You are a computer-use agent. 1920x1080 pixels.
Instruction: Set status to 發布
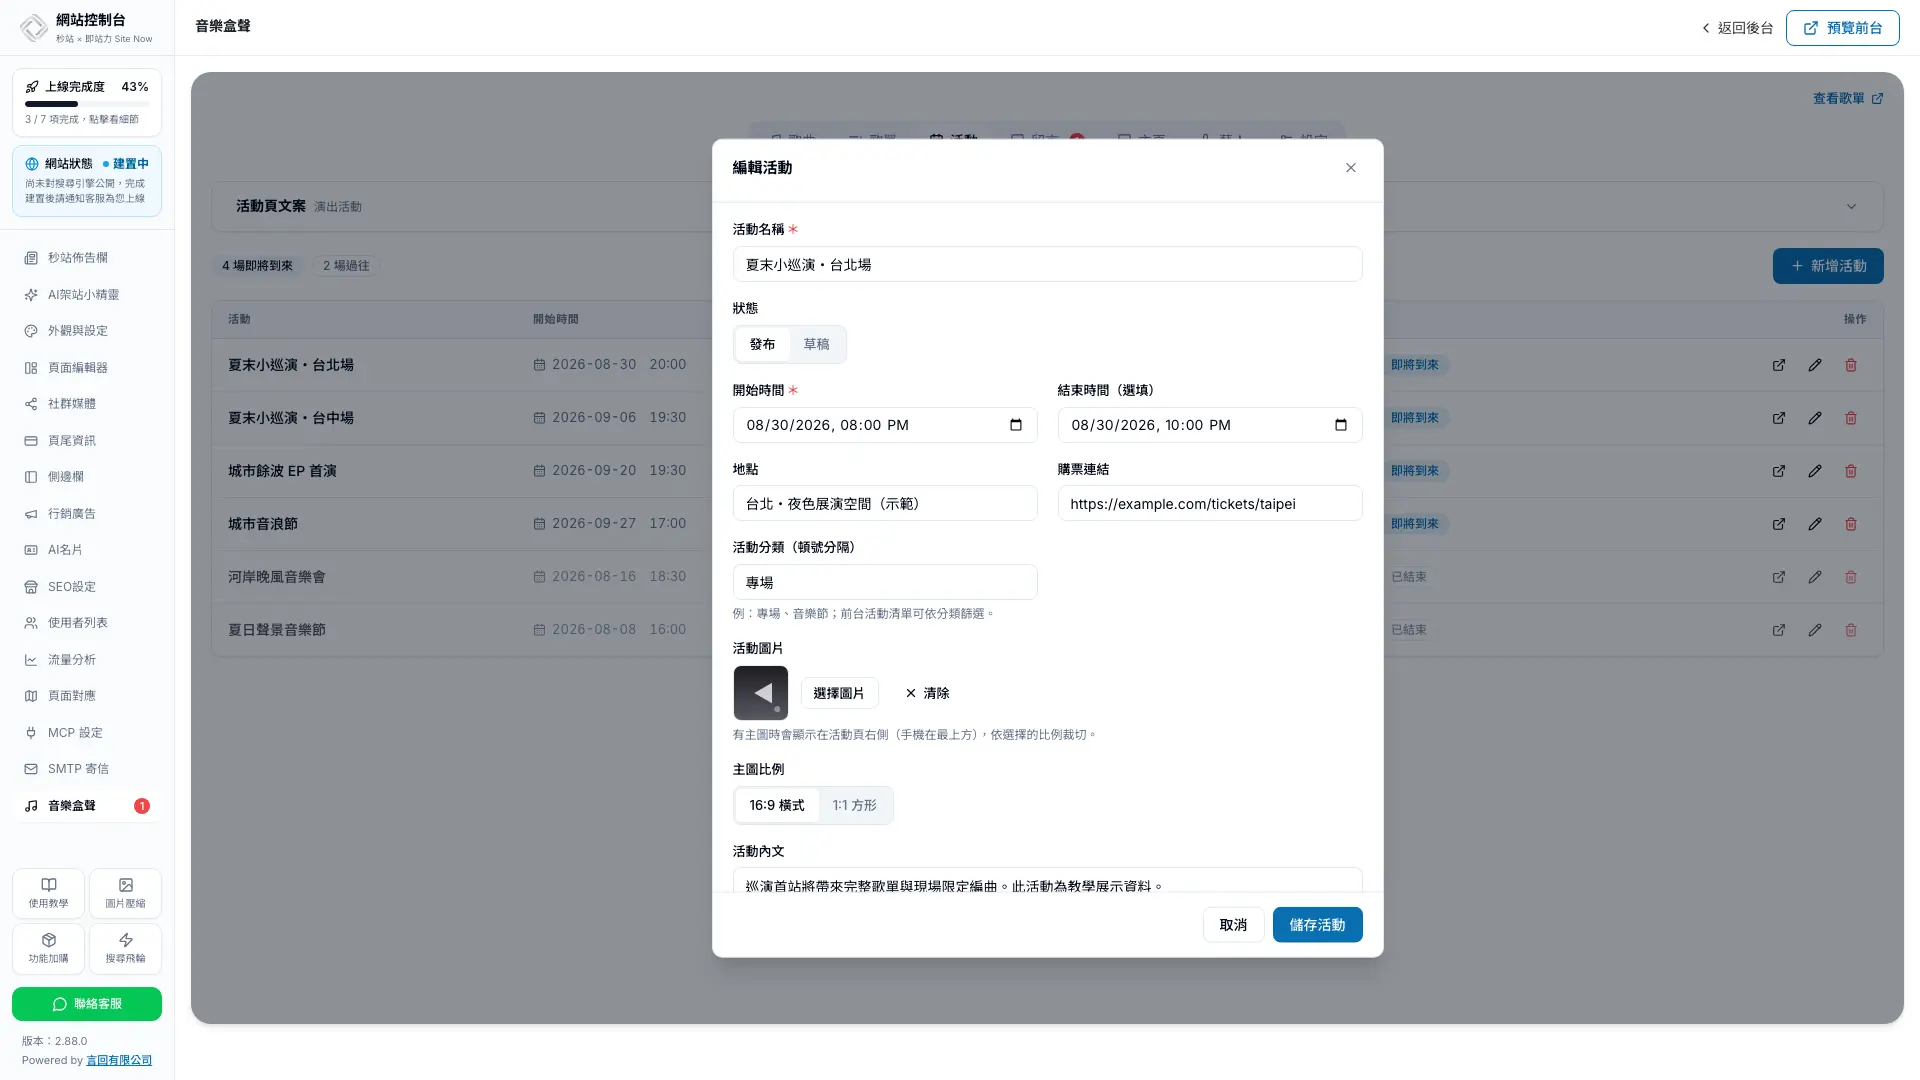tap(762, 344)
